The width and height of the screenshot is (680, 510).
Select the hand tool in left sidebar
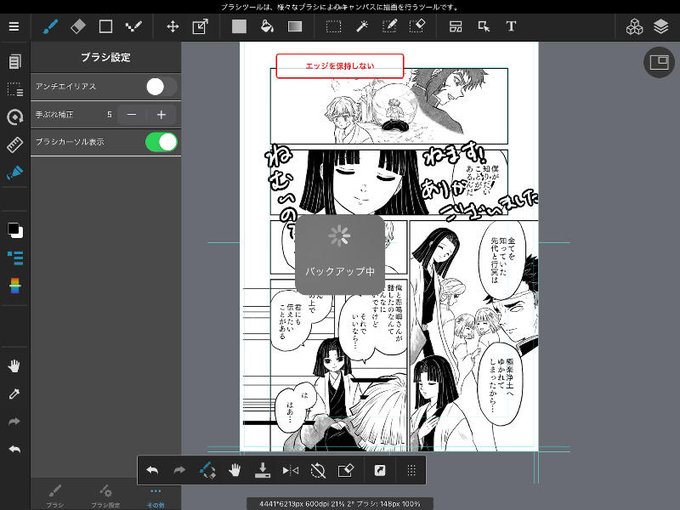pos(14,366)
